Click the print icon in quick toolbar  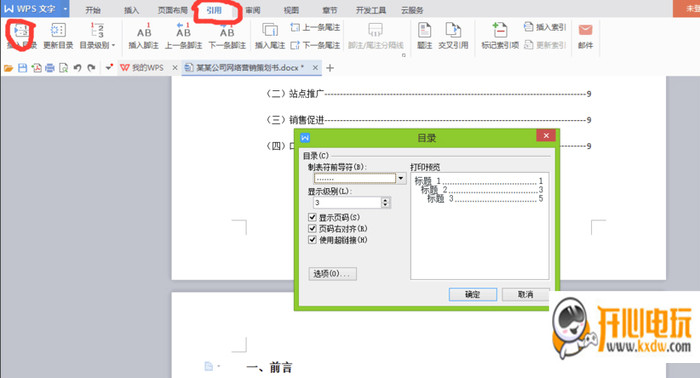(50, 68)
